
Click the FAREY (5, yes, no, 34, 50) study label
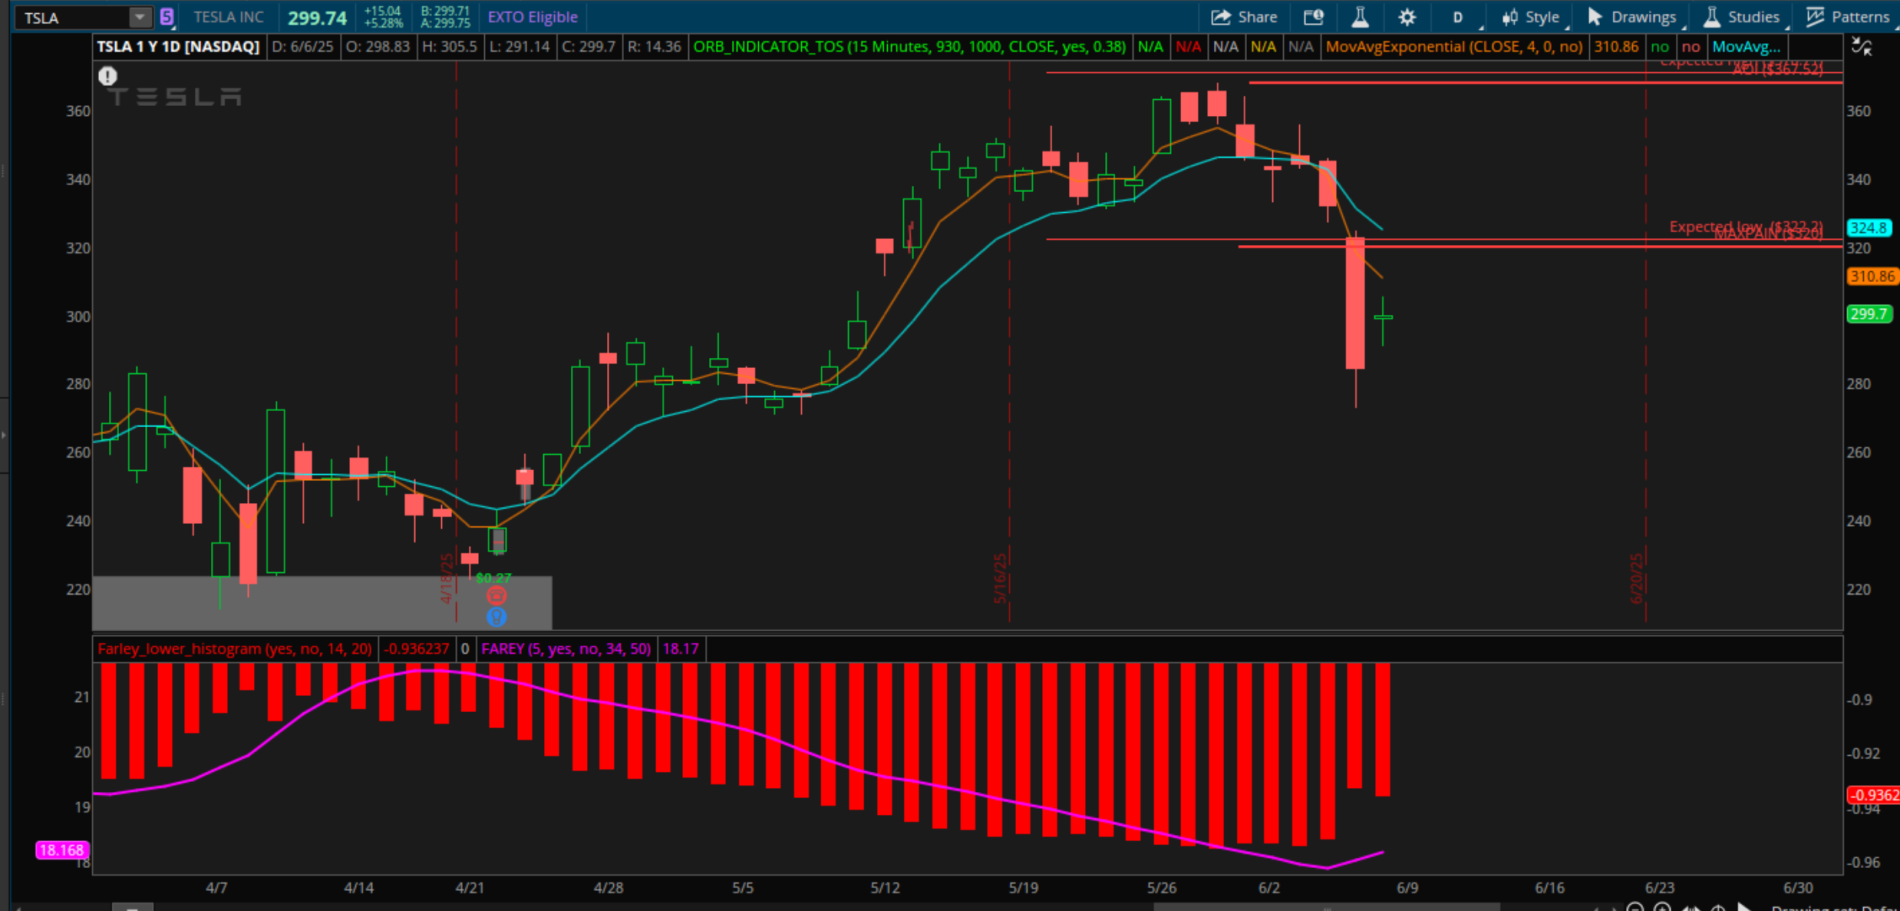(566, 649)
